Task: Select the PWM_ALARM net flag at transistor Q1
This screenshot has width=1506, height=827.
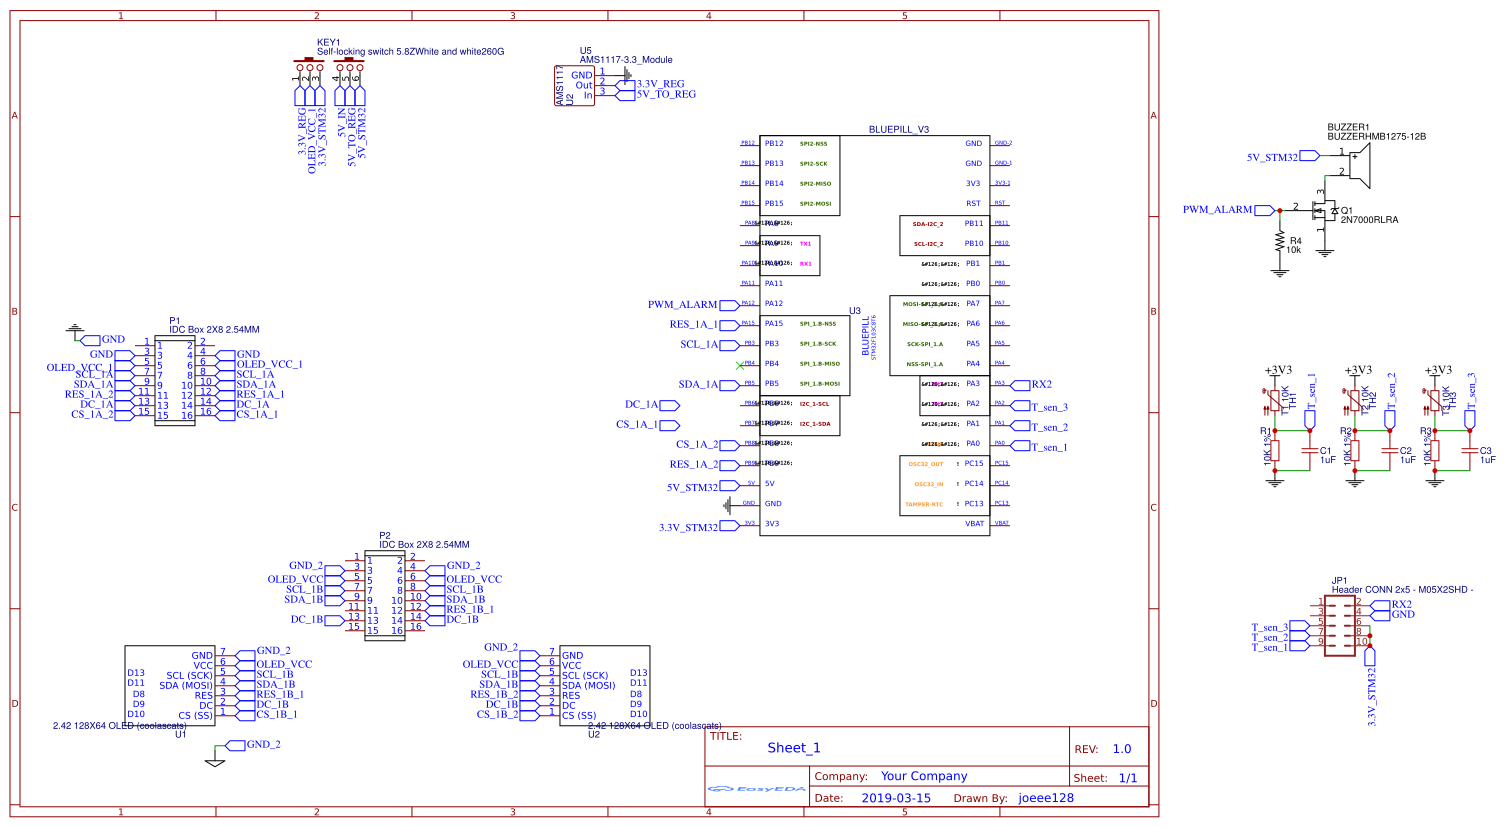Action: 1228,210
